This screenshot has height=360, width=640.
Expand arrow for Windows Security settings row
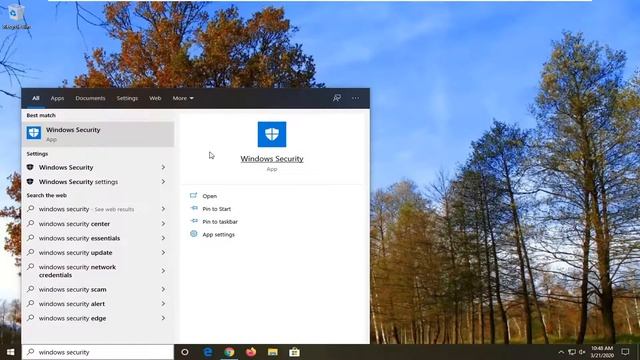pyautogui.click(x=163, y=182)
